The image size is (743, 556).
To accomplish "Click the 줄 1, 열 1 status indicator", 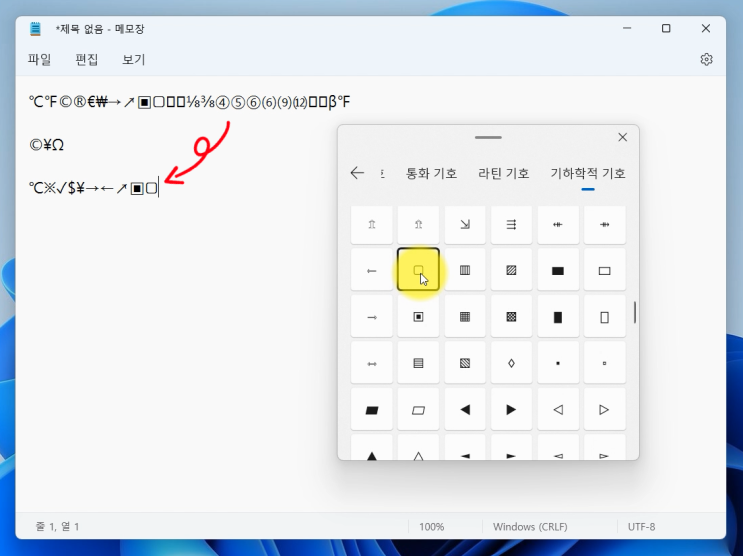I will point(57,527).
